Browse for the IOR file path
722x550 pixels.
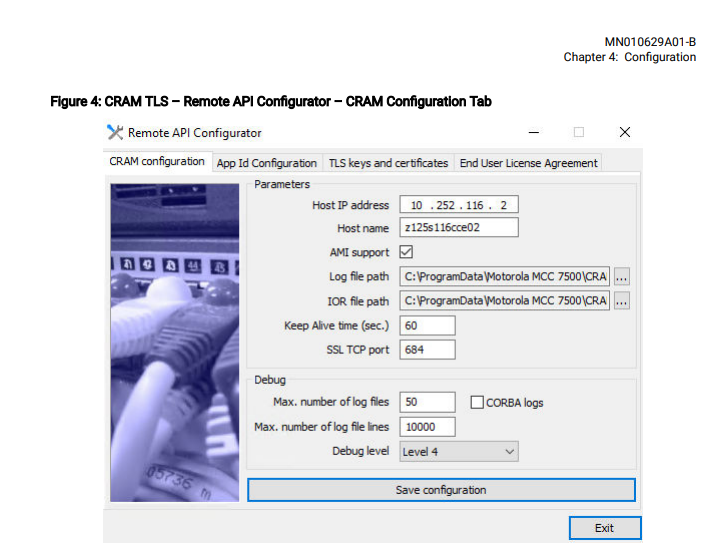[x=622, y=301]
